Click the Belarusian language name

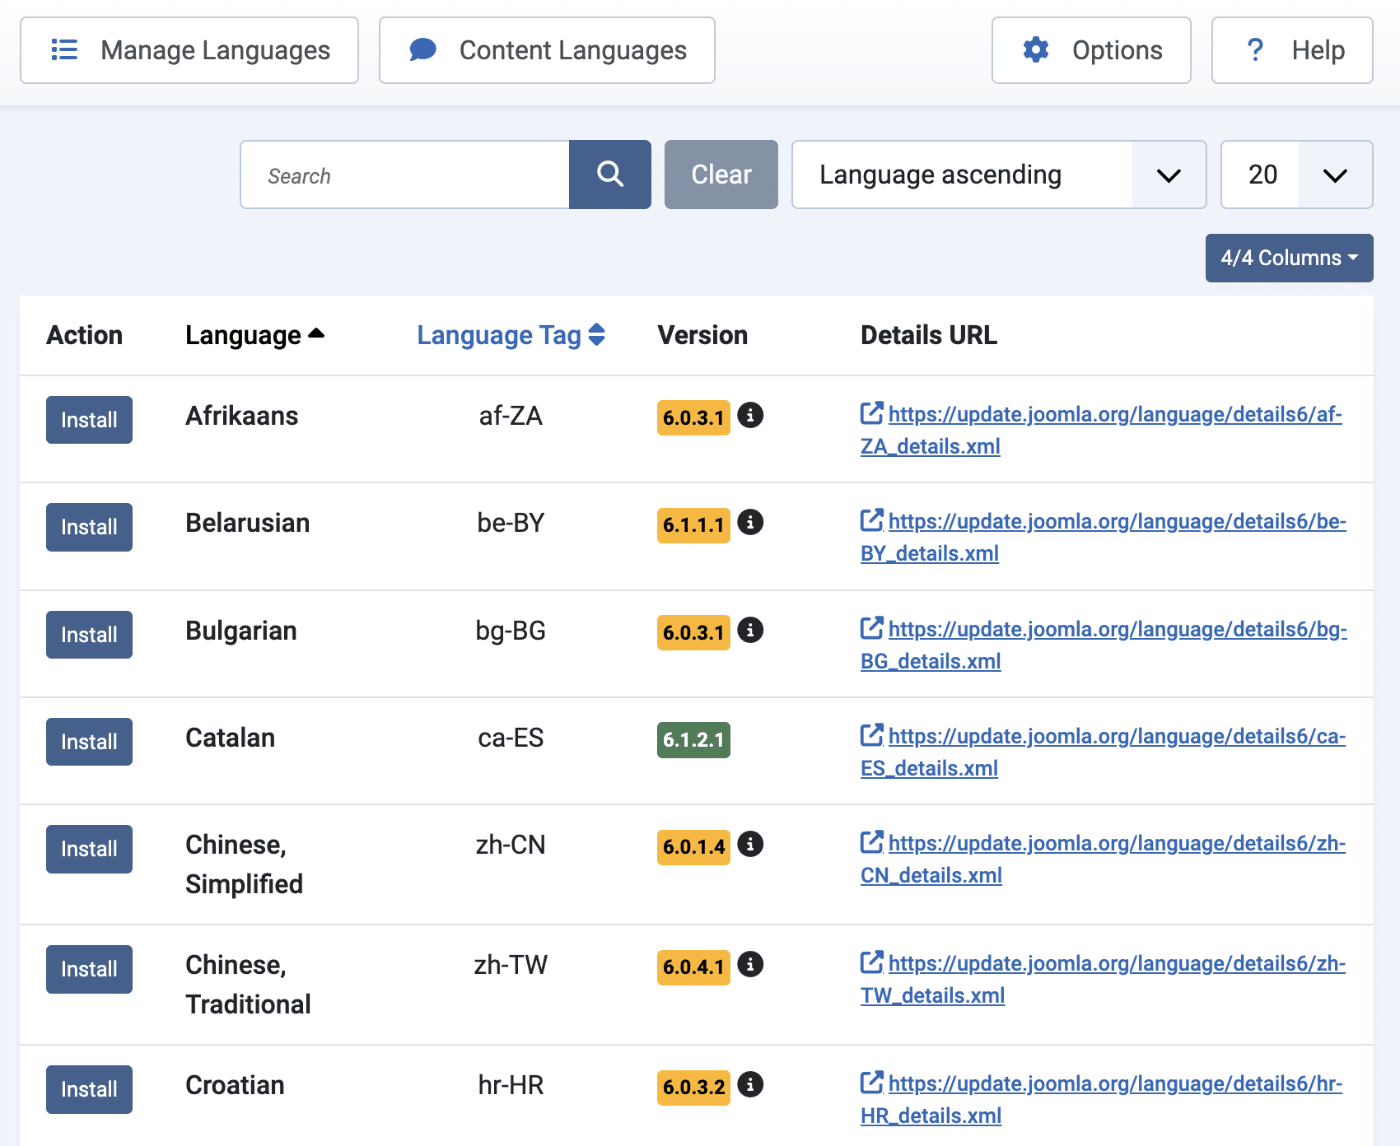pyautogui.click(x=248, y=523)
